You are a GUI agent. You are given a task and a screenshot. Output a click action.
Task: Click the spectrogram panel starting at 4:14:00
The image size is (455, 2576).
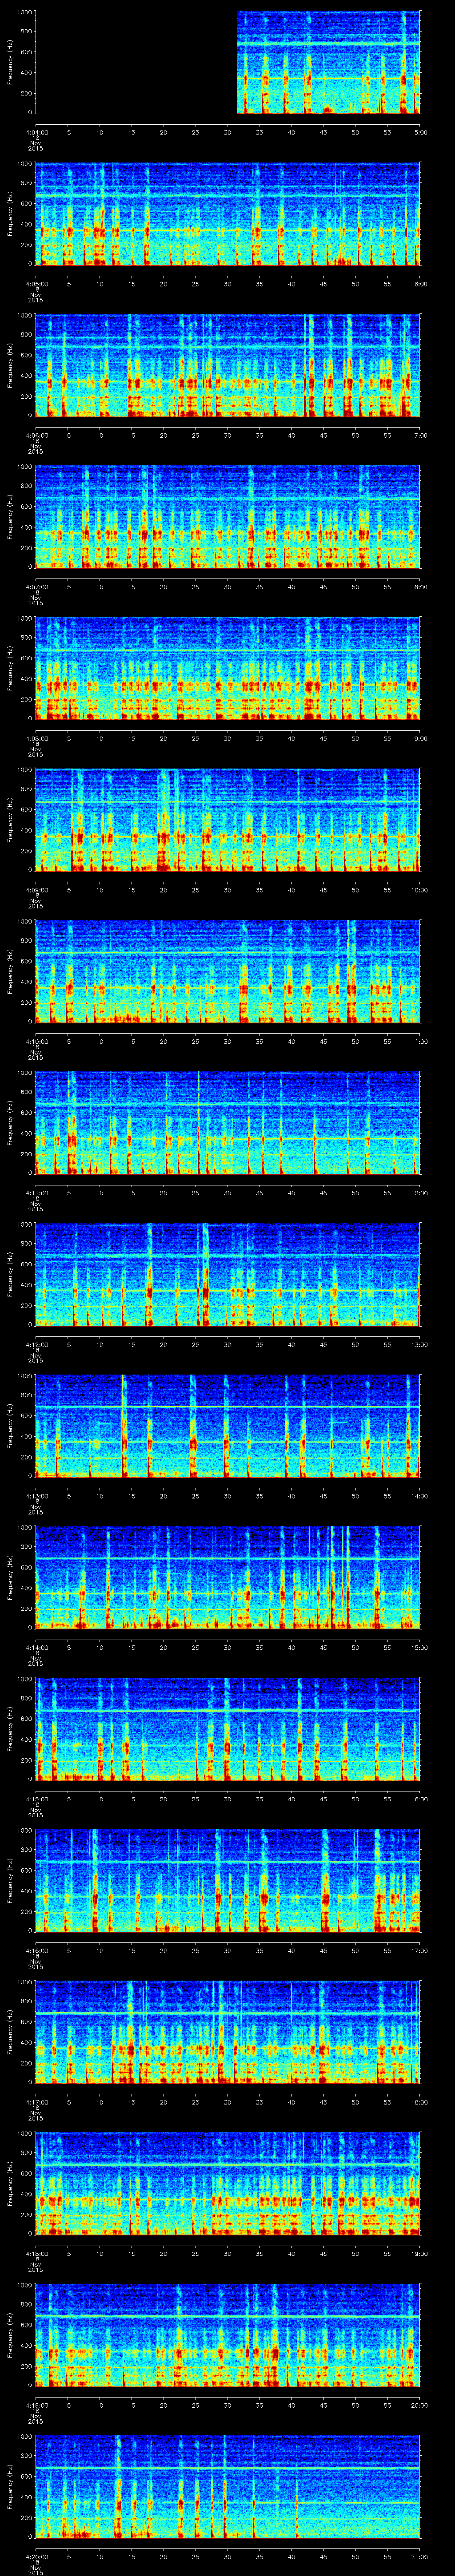[x=228, y=1577]
